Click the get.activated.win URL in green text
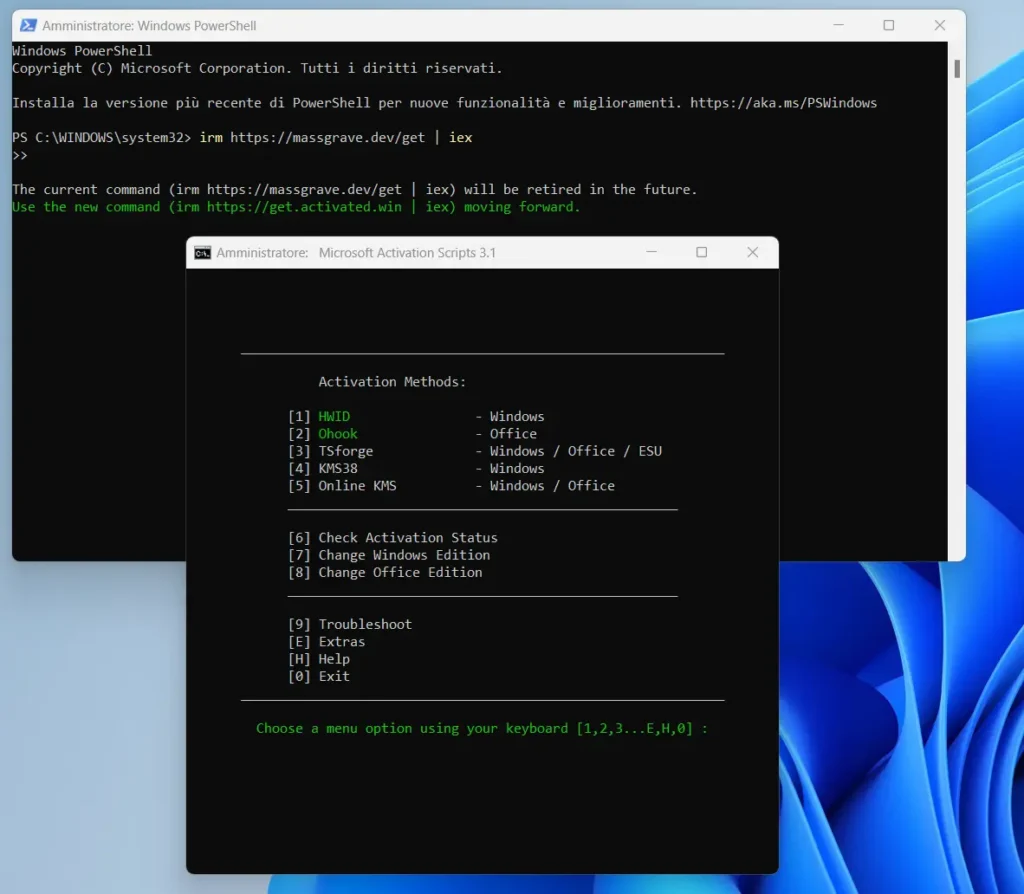The width and height of the screenshot is (1024, 894). (x=304, y=207)
